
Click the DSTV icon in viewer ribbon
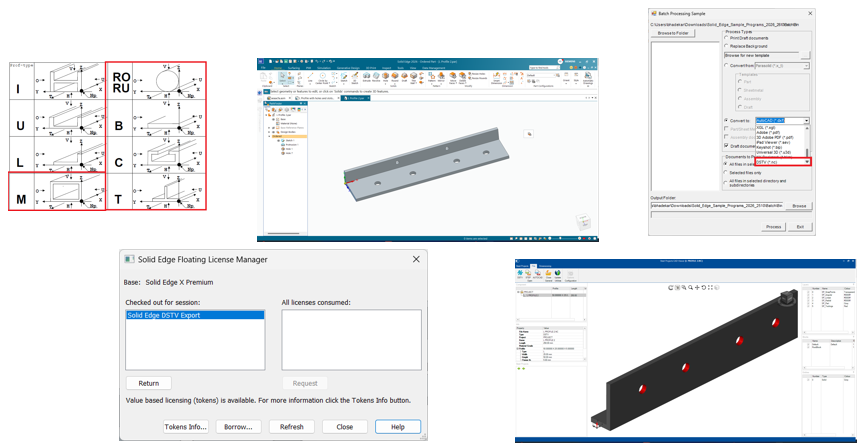[x=520, y=274]
